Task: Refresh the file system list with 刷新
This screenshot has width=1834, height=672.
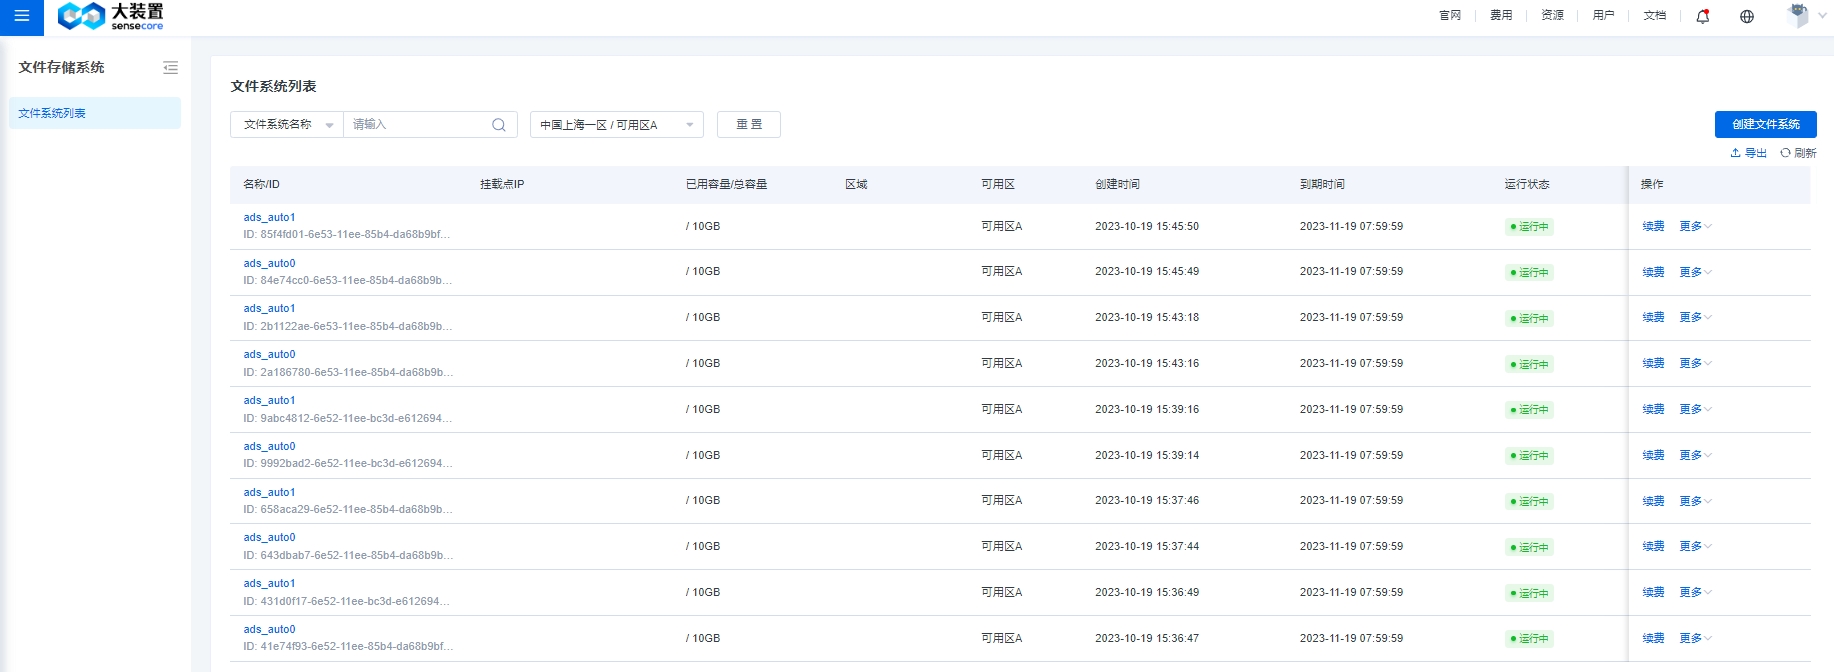Action: tap(1798, 153)
